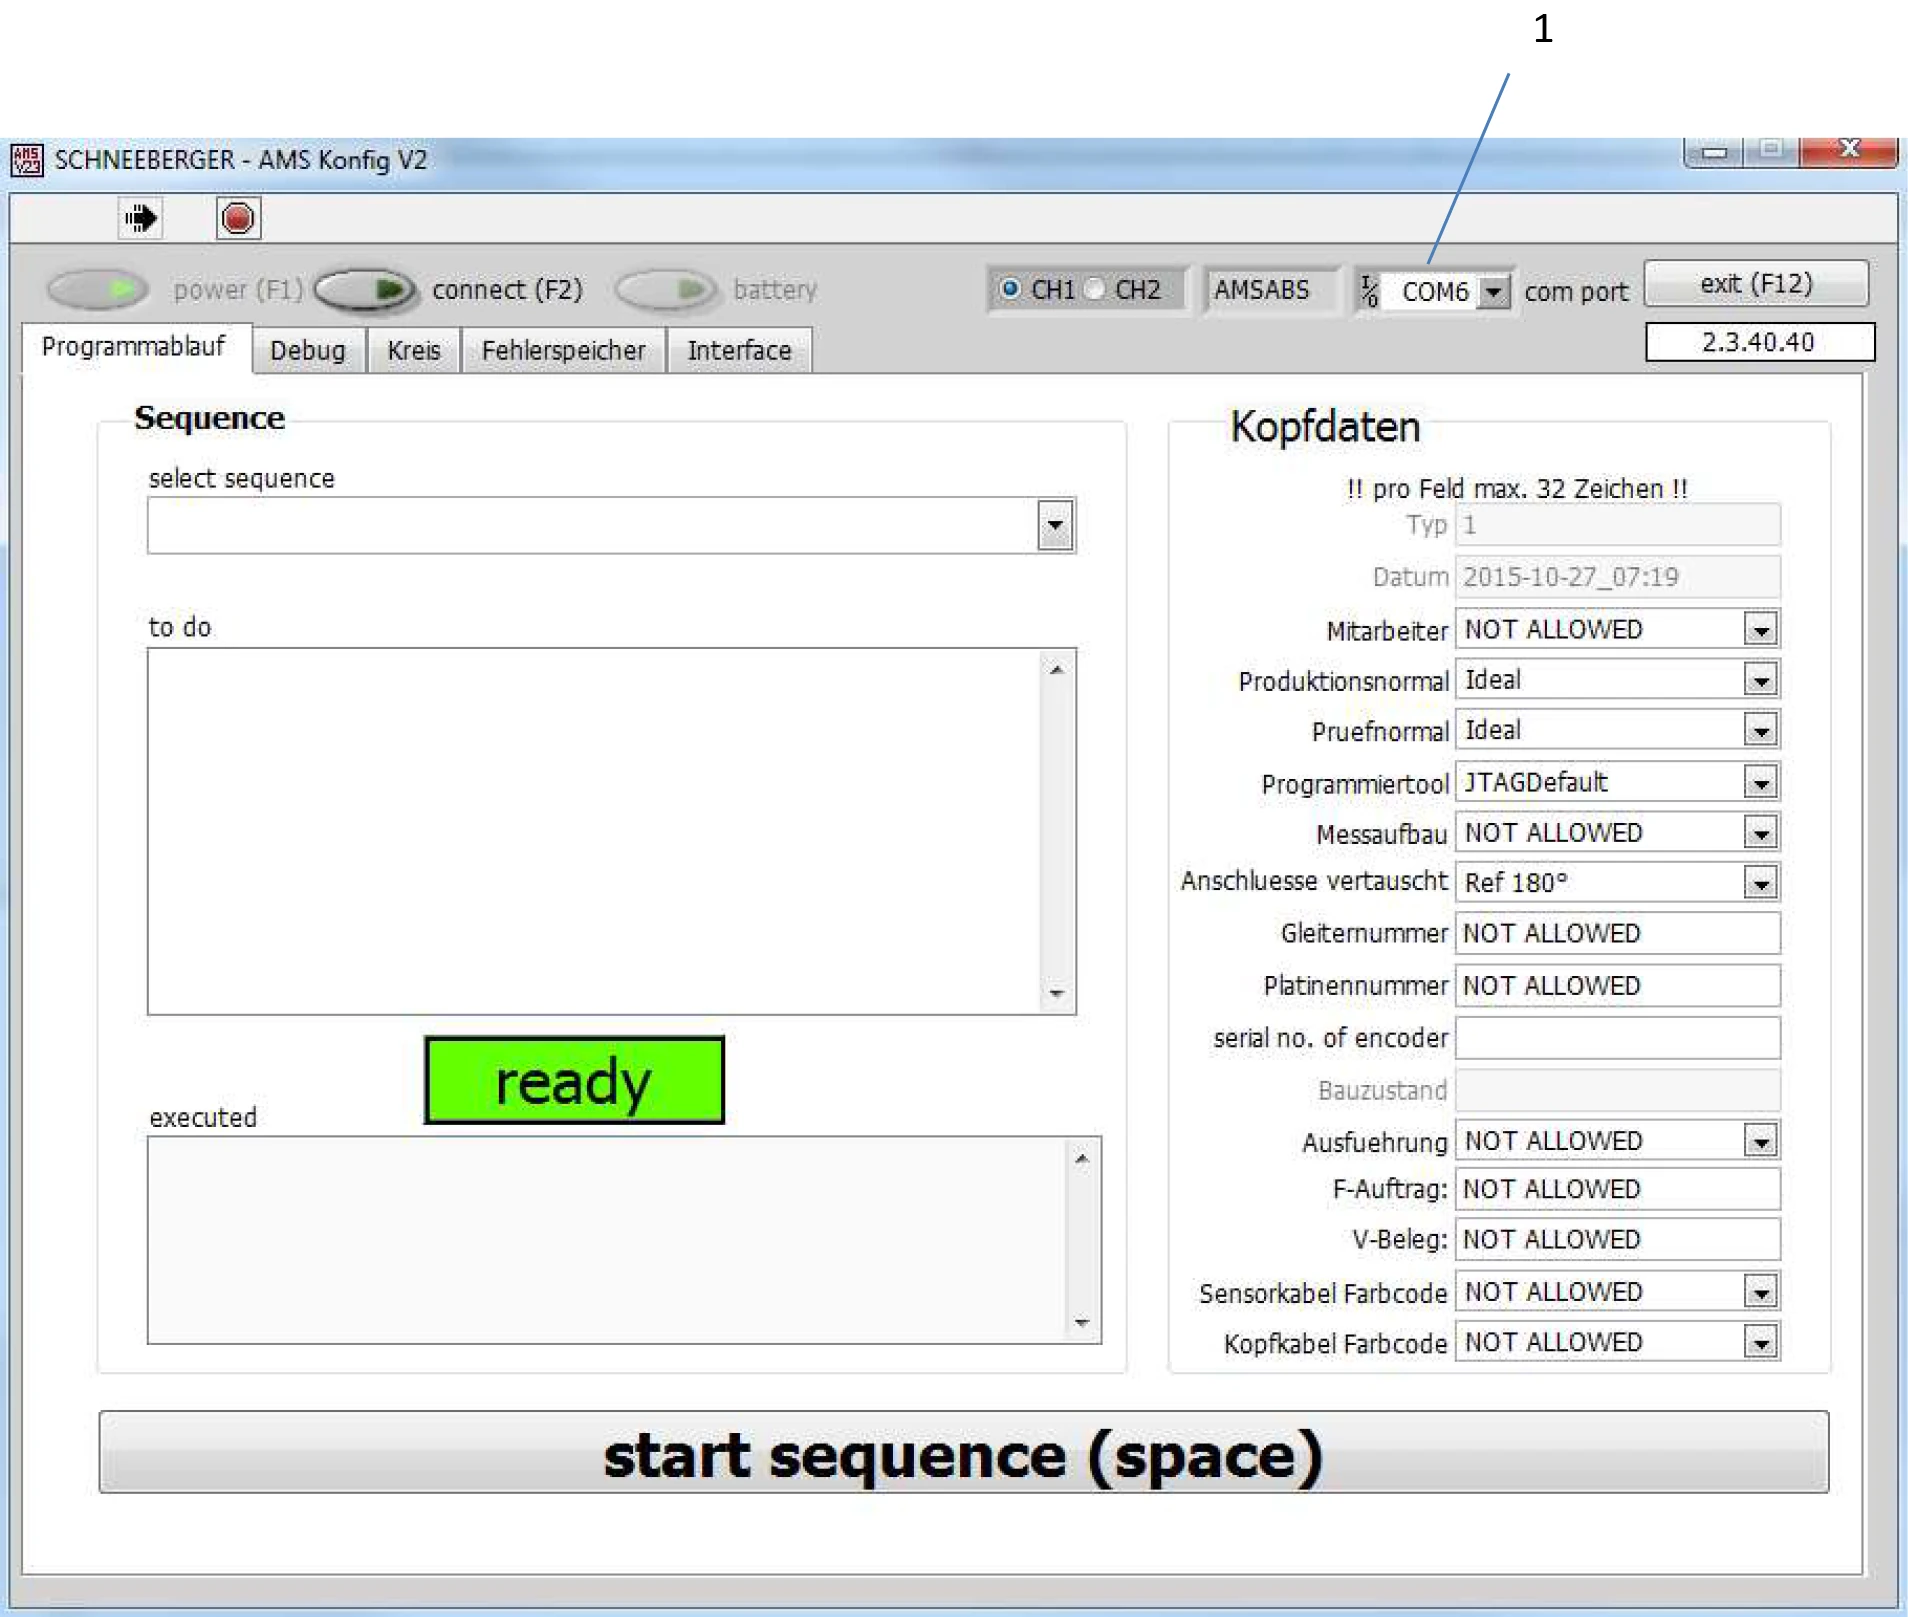This screenshot has width=1908, height=1617.
Task: Expand the select sequence dropdown
Action: click(x=1055, y=526)
